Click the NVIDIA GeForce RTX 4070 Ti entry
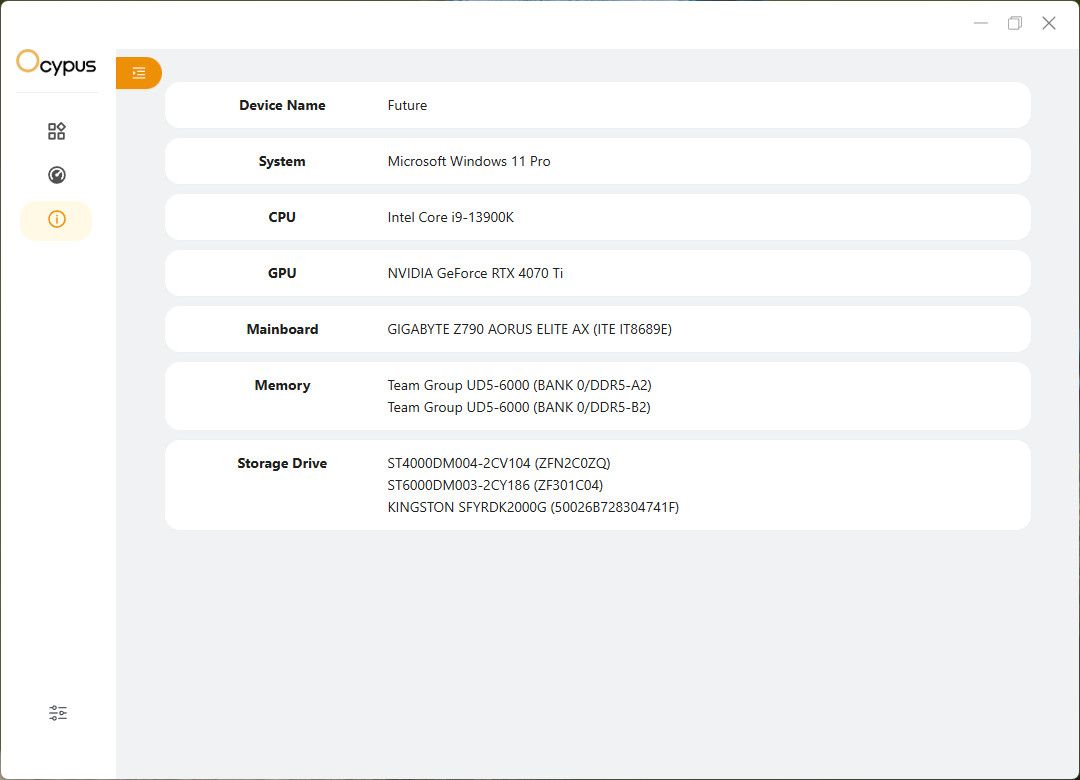Screen dimensions: 1080x780 click(475, 273)
